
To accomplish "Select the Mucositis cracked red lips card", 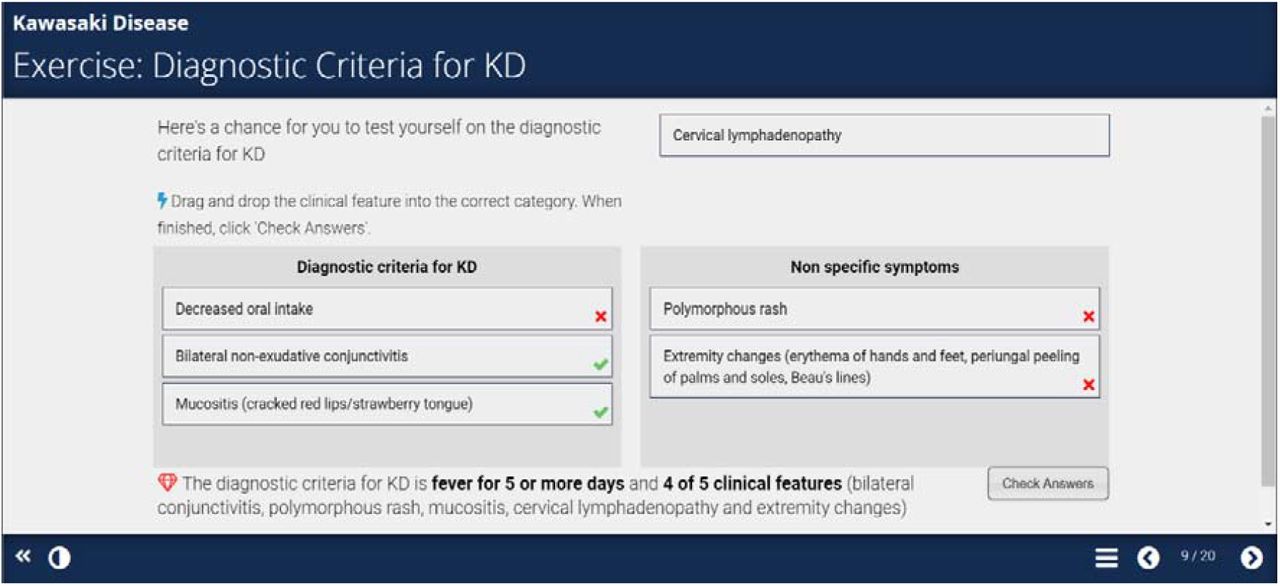I will [387, 404].
